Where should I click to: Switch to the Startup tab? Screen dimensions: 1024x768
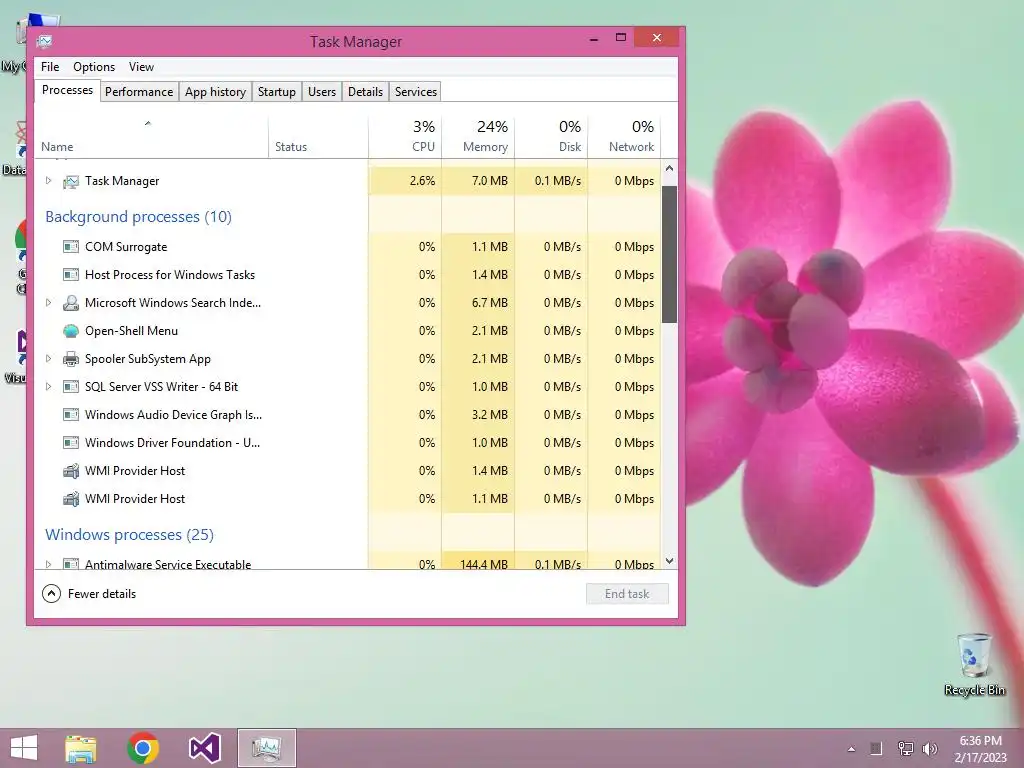[x=276, y=92]
